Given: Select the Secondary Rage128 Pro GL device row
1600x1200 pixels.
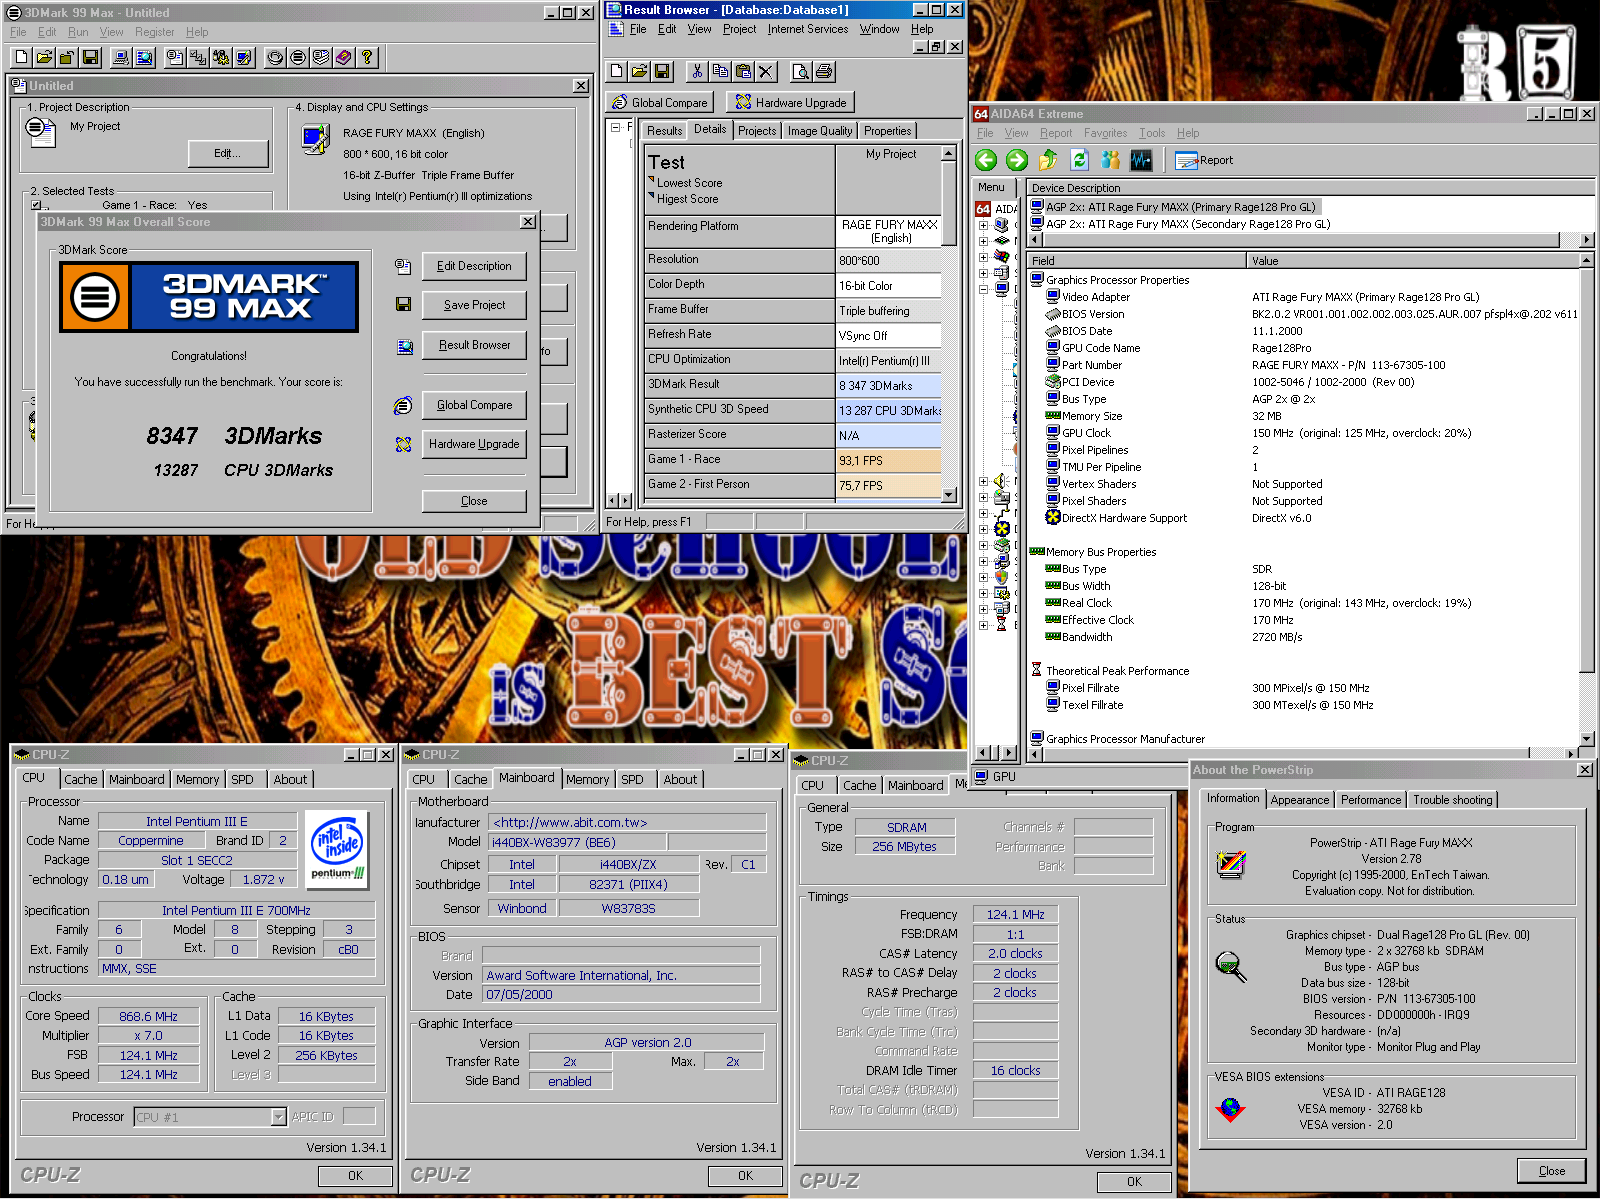Looking at the screenshot, I should [x=1188, y=224].
